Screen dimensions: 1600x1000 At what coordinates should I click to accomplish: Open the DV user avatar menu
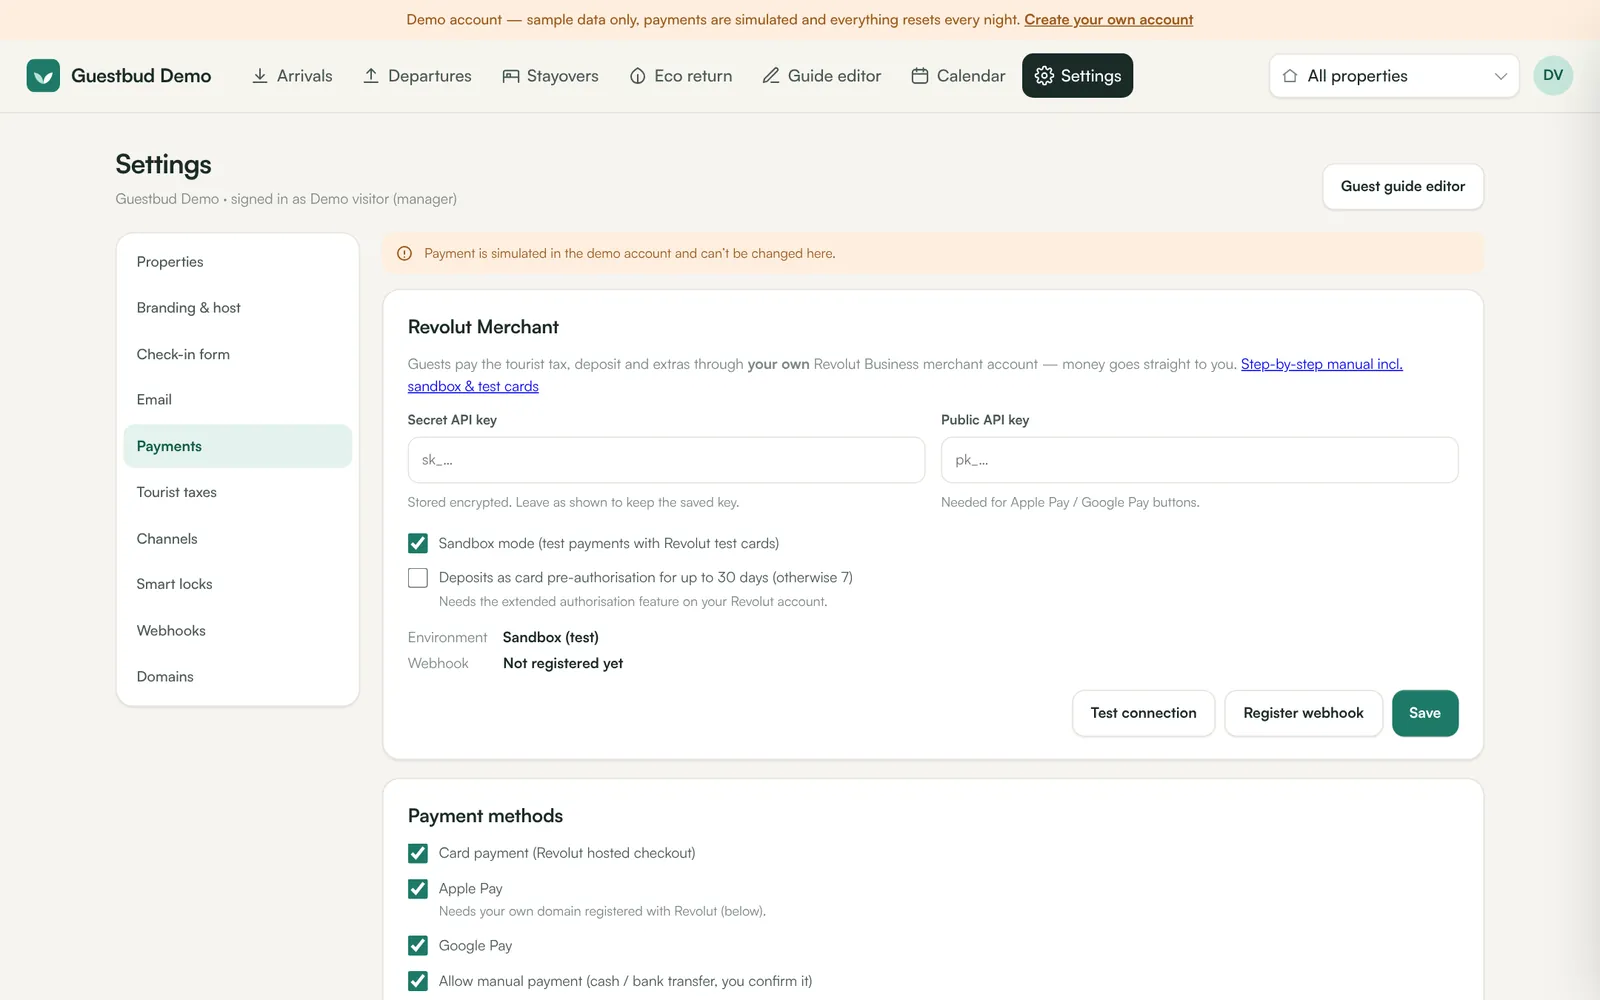click(x=1553, y=75)
